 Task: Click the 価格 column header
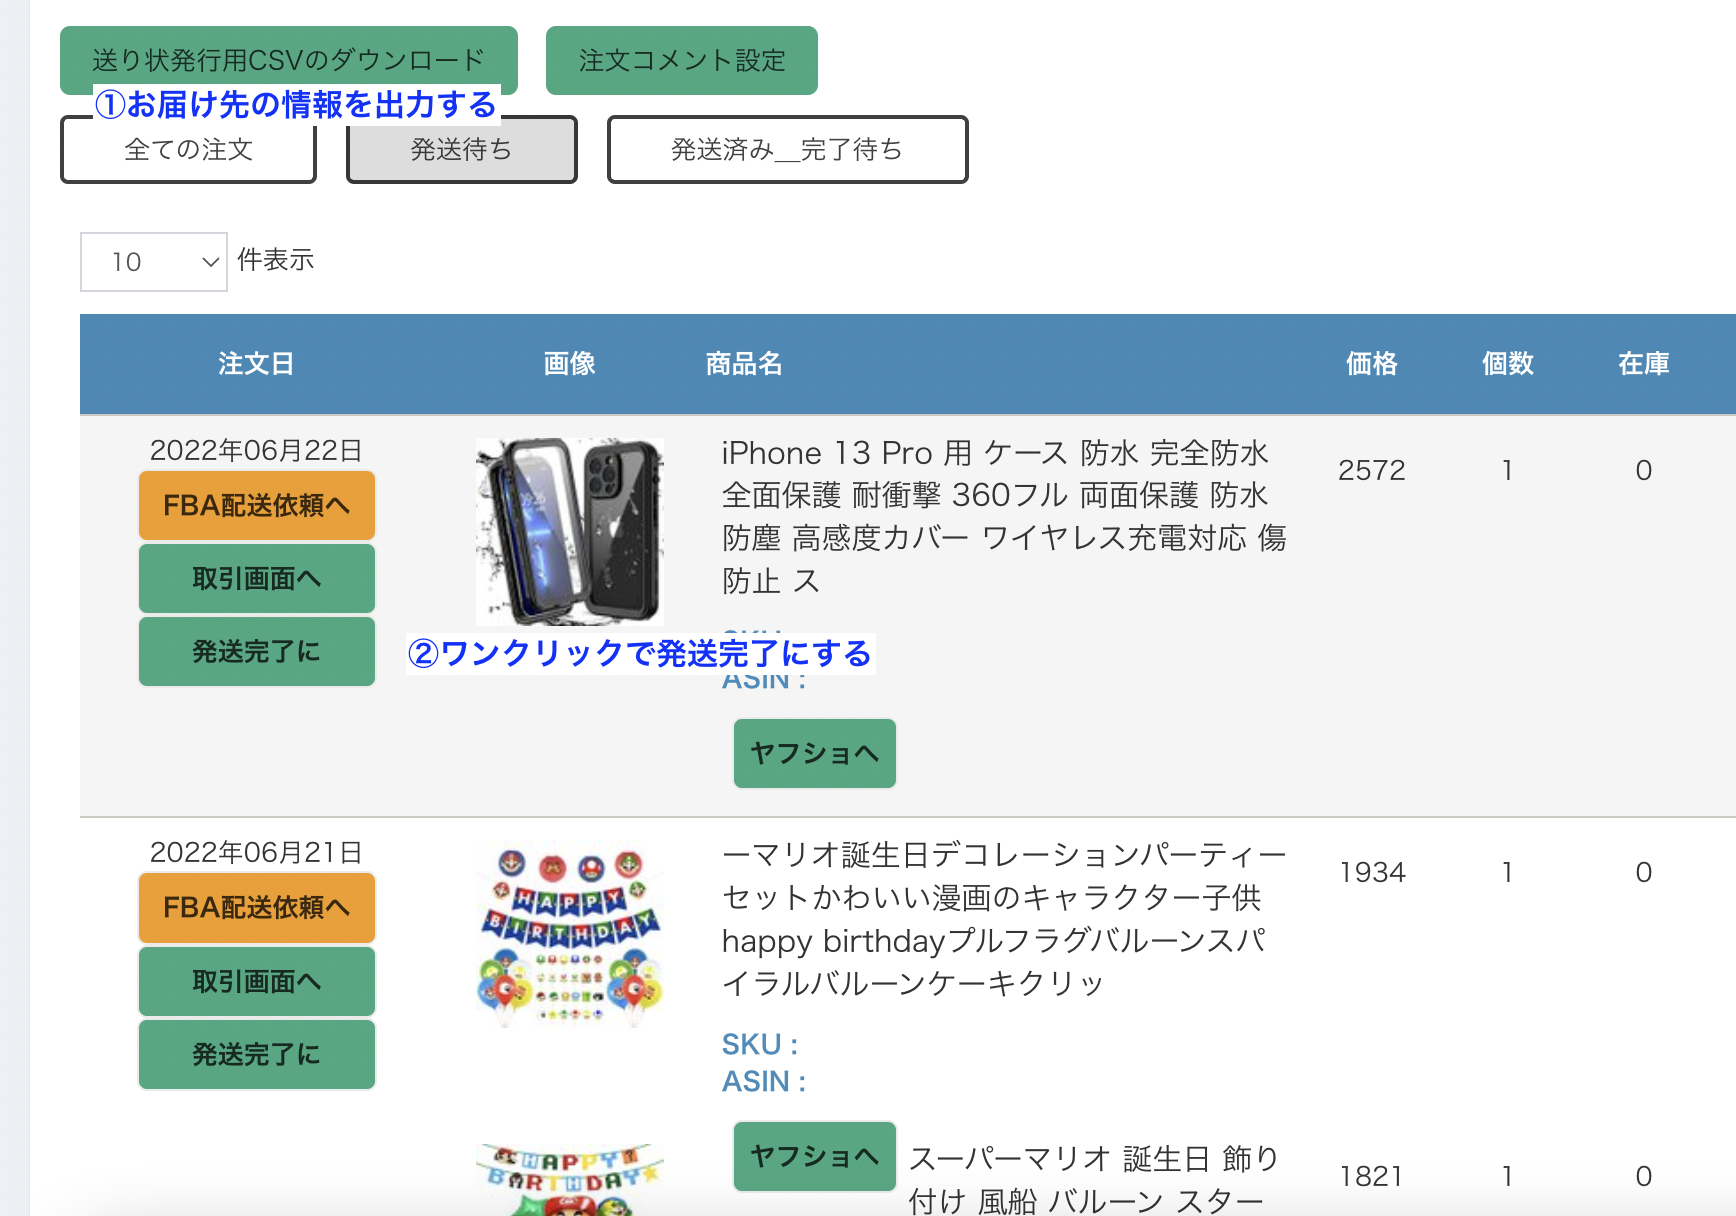pos(1371,363)
